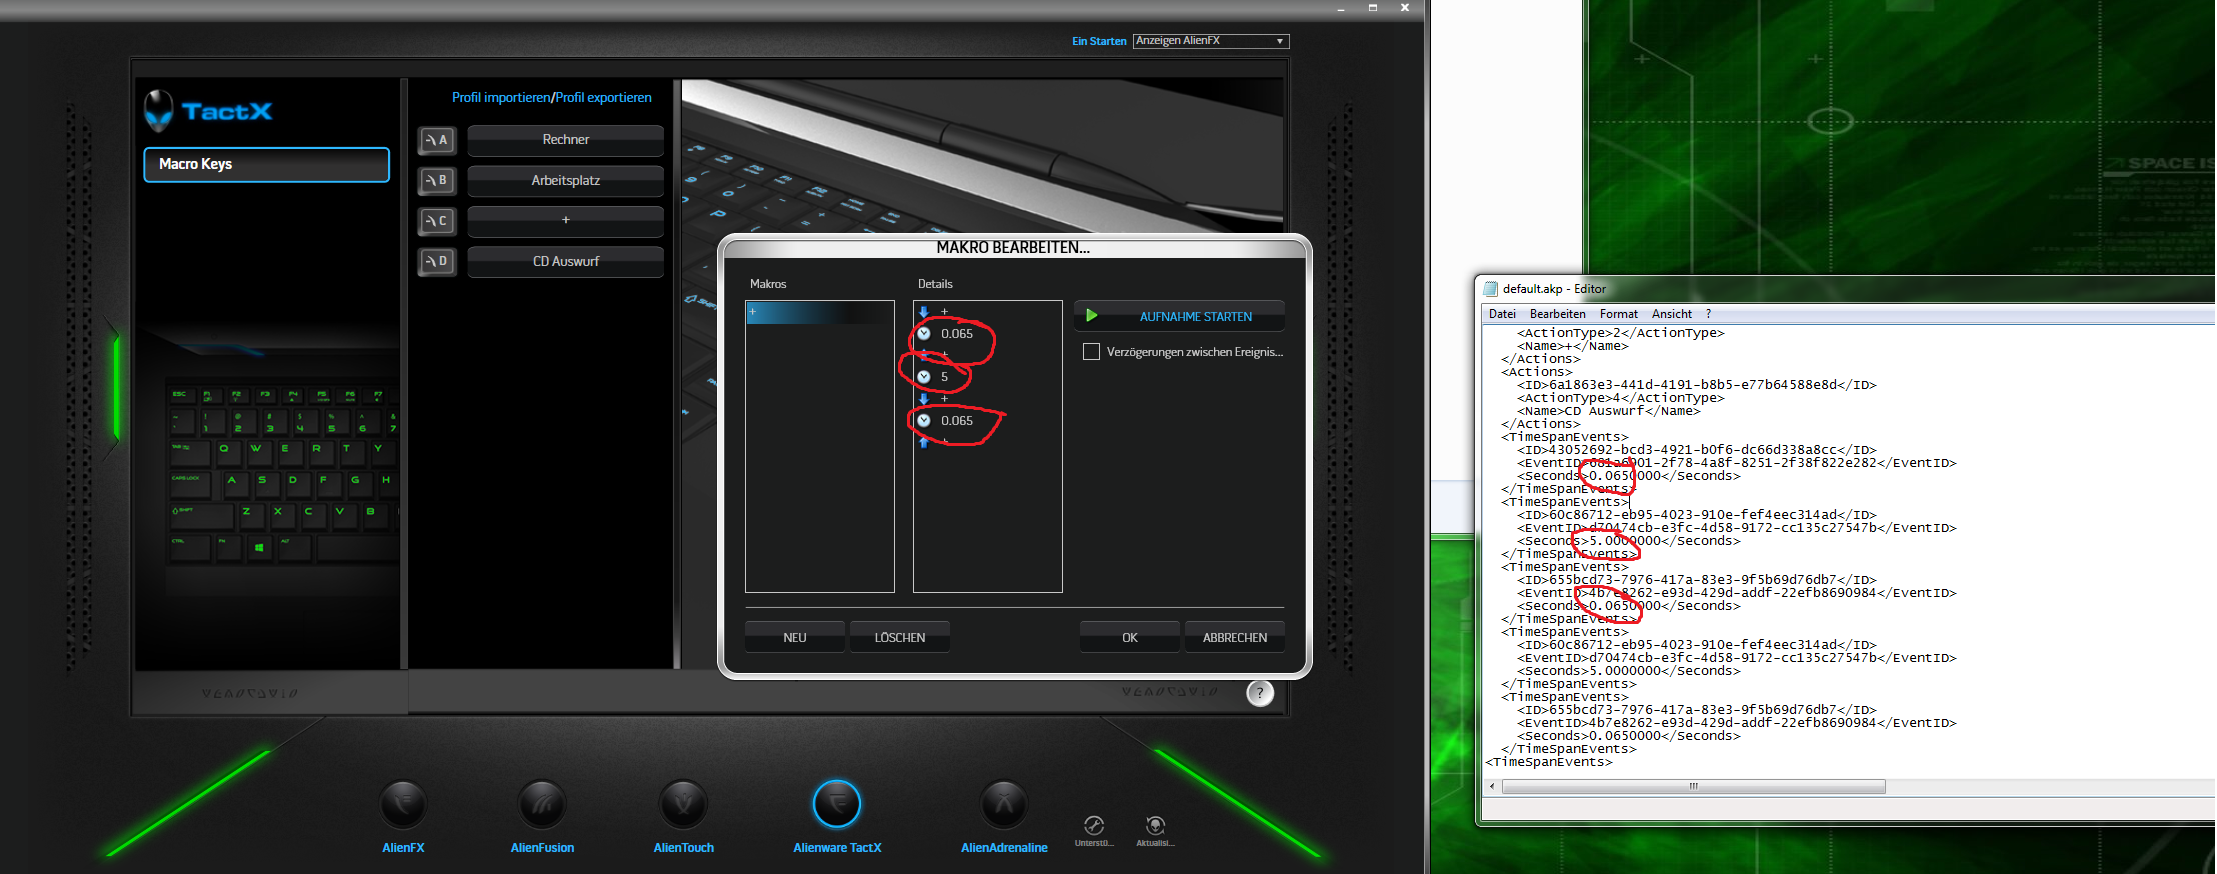Click the clock icon beside value 5
Viewport: 2217px width, 874px height.
point(924,377)
